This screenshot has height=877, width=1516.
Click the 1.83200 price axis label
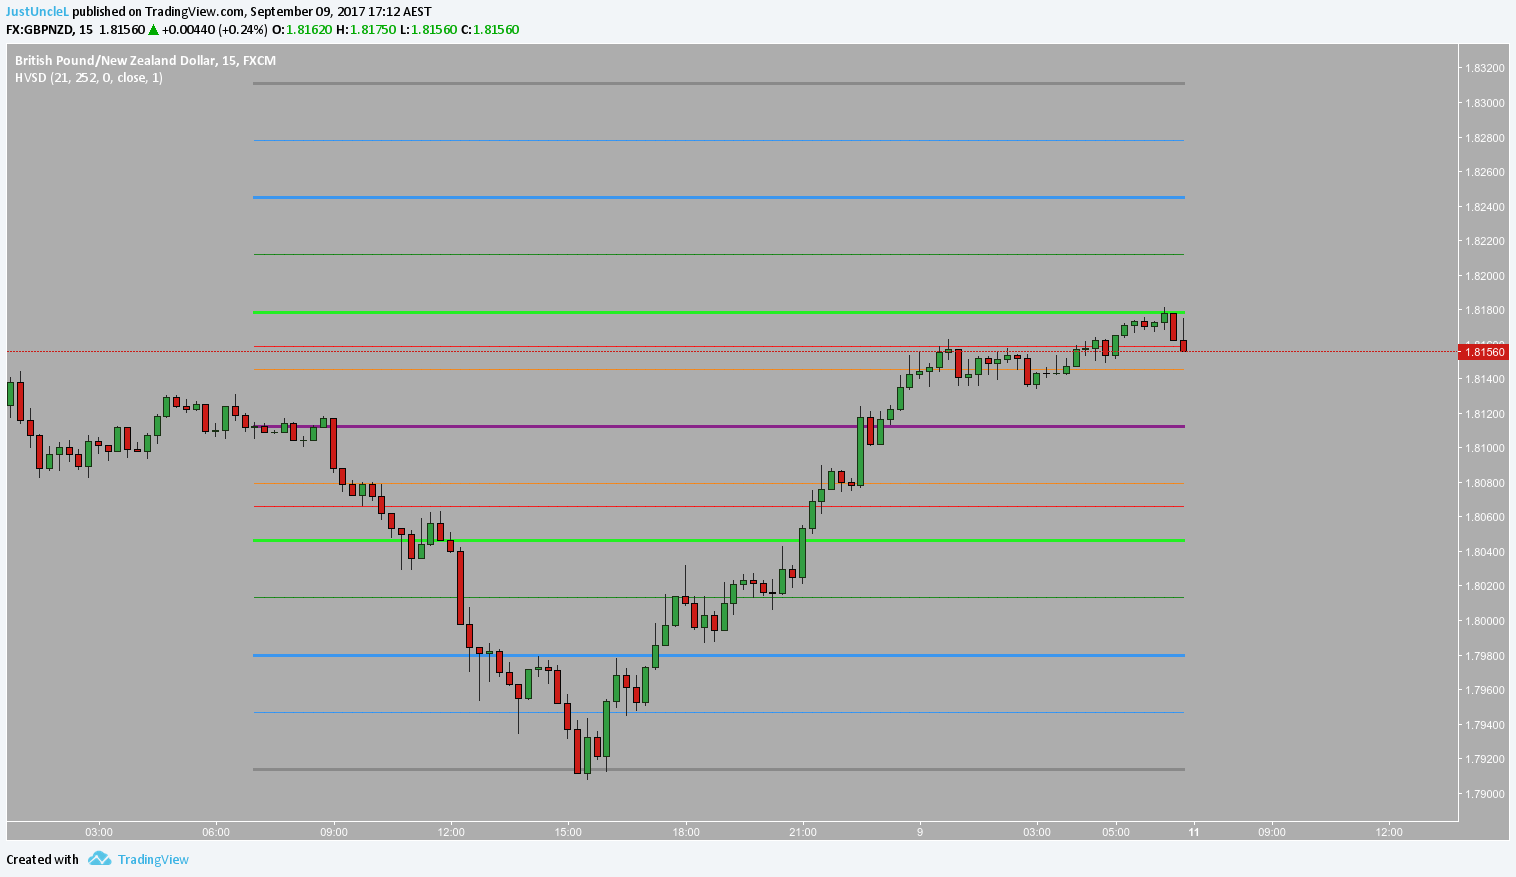click(x=1485, y=68)
